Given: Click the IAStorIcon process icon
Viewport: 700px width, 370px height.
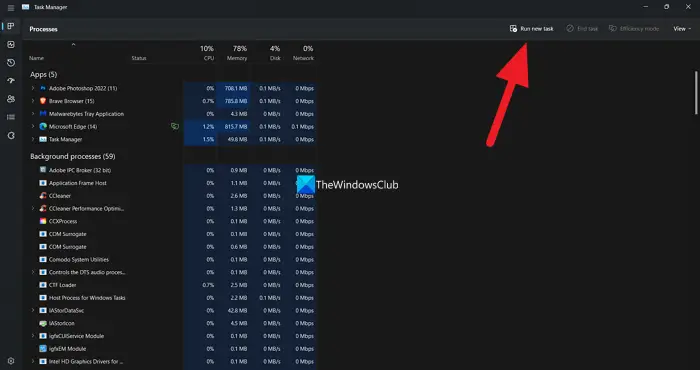Looking at the screenshot, I should click(43, 323).
